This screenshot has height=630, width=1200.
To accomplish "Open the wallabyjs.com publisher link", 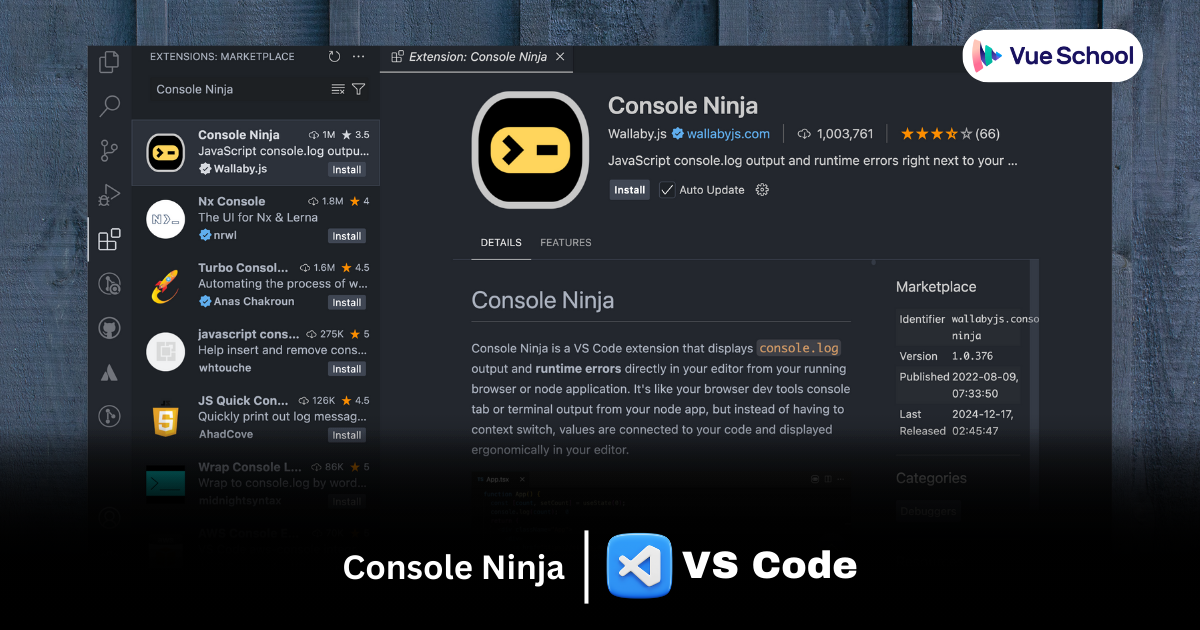I will click(728, 134).
